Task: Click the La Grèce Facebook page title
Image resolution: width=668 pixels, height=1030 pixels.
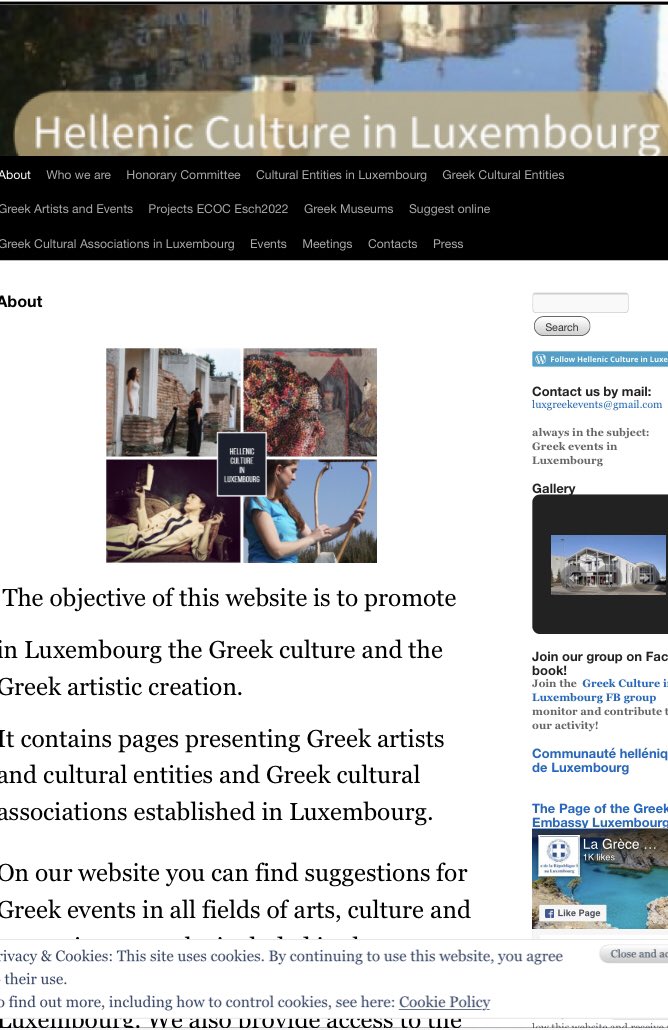Action: click(x=619, y=844)
